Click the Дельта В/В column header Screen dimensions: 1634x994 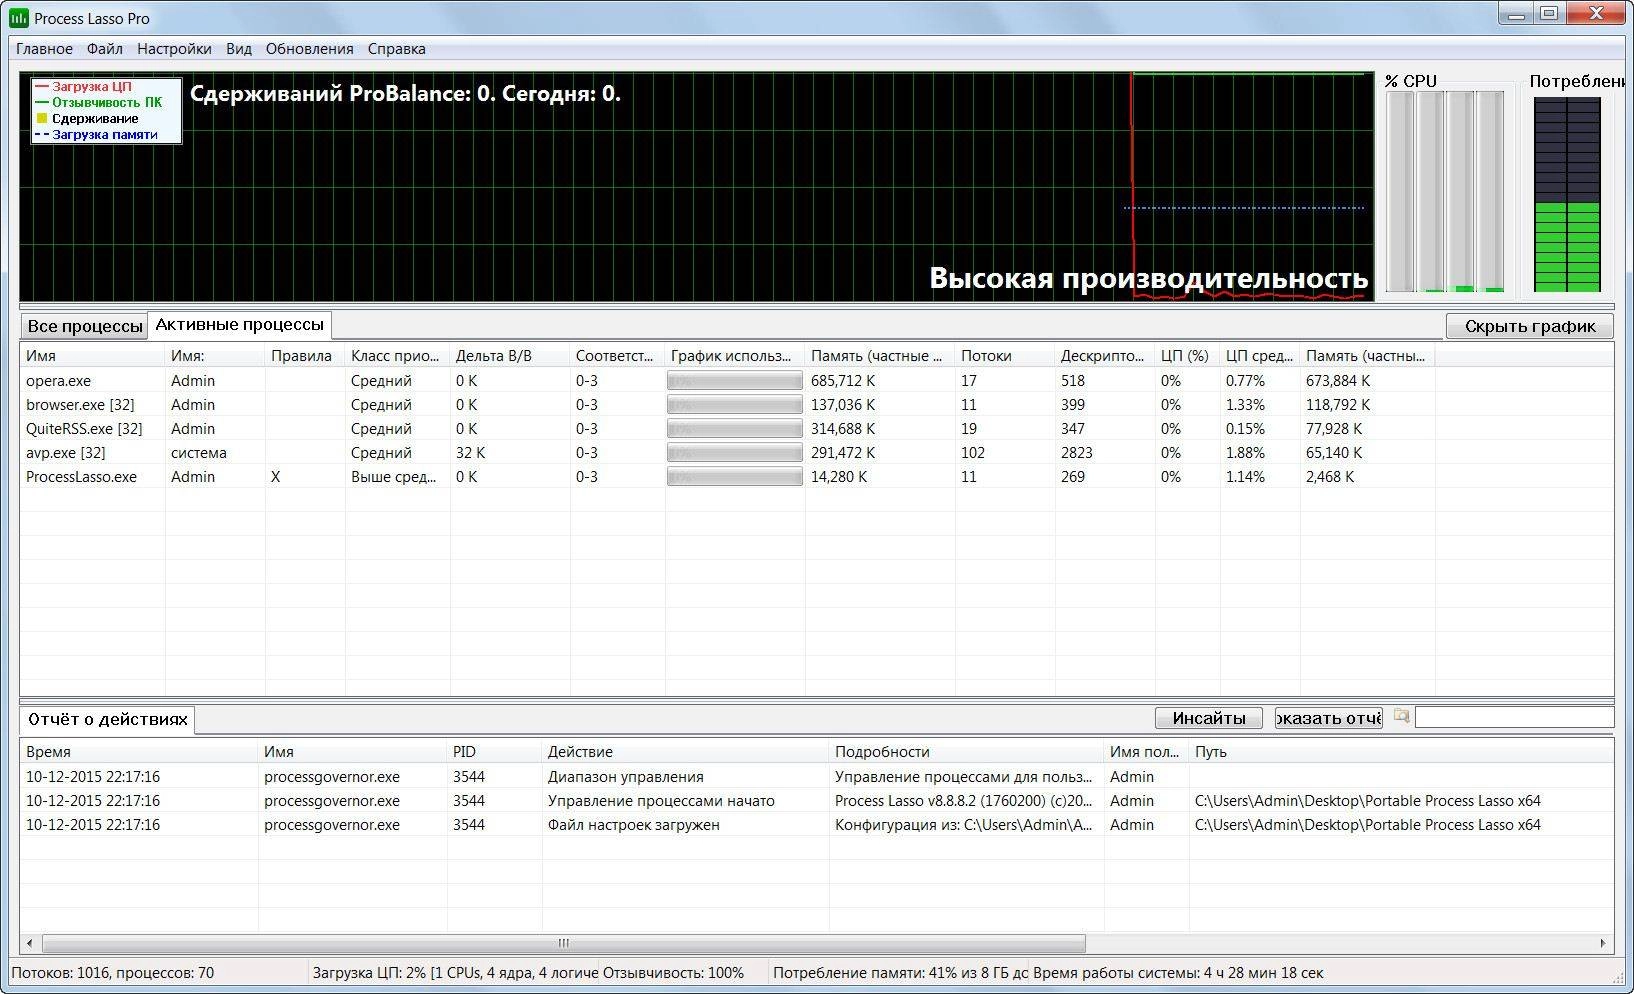tap(510, 355)
